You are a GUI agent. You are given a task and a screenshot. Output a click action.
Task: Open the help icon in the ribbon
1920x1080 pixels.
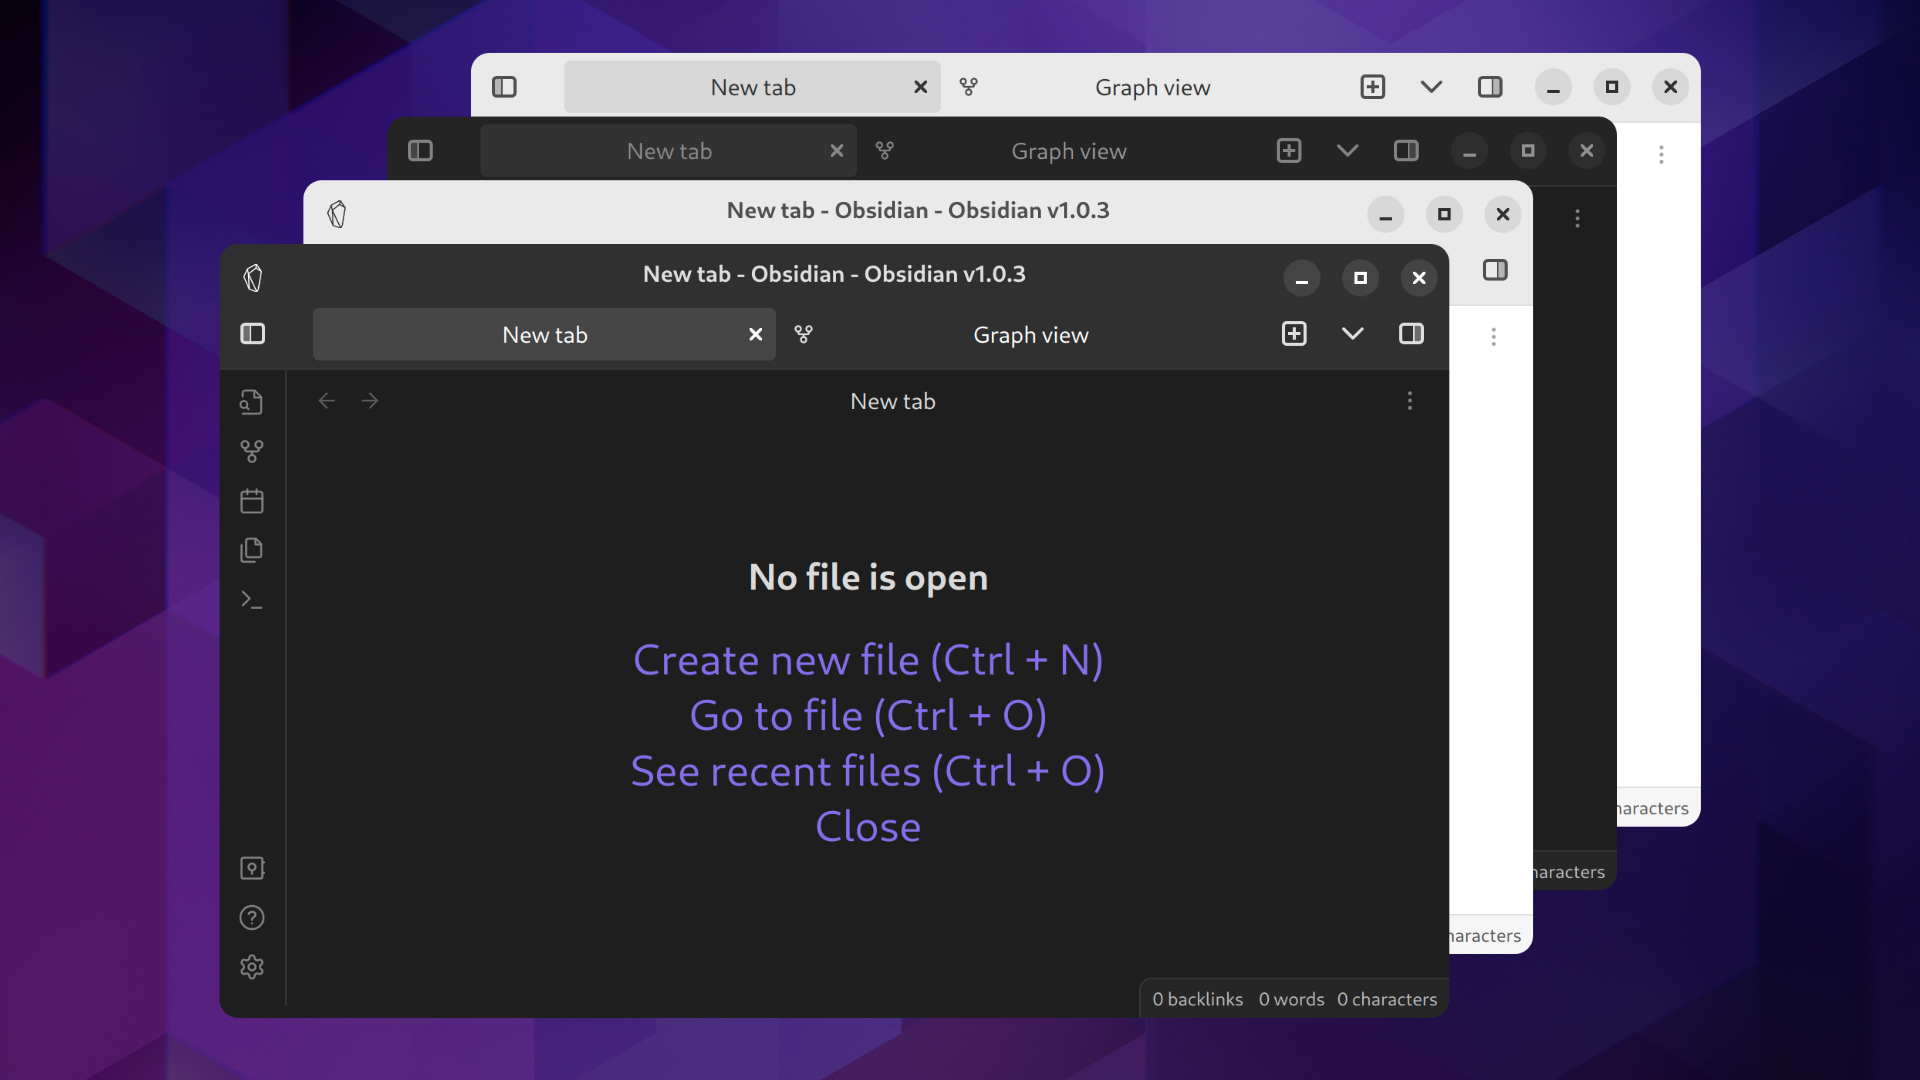pos(251,918)
